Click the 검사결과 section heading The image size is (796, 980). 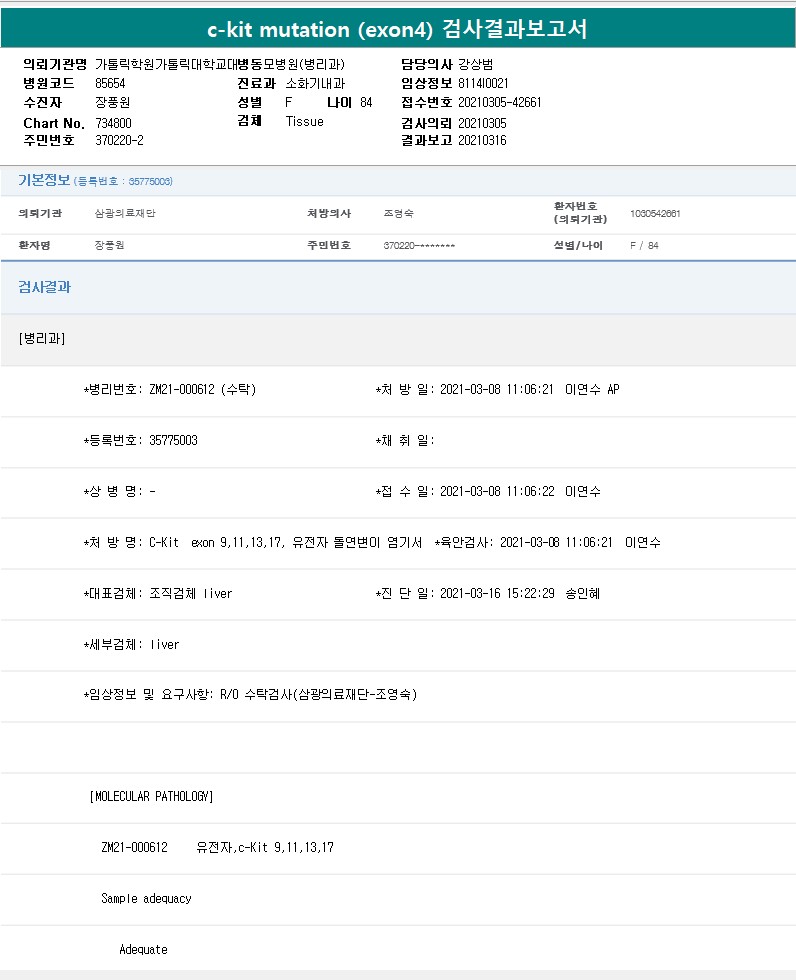pyautogui.click(x=44, y=287)
